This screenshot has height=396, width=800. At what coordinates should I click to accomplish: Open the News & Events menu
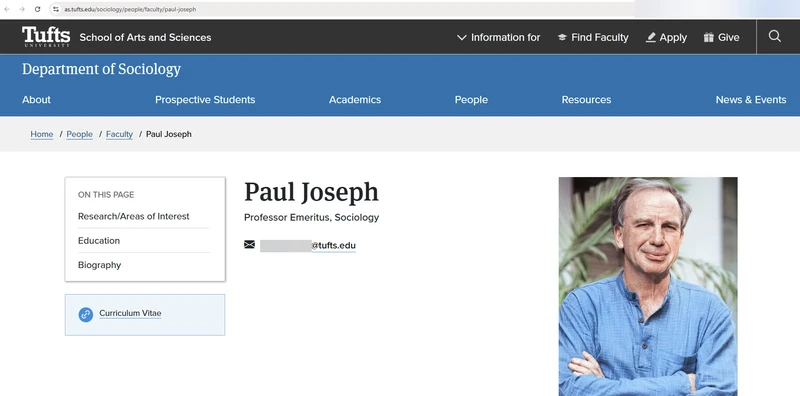tap(751, 100)
